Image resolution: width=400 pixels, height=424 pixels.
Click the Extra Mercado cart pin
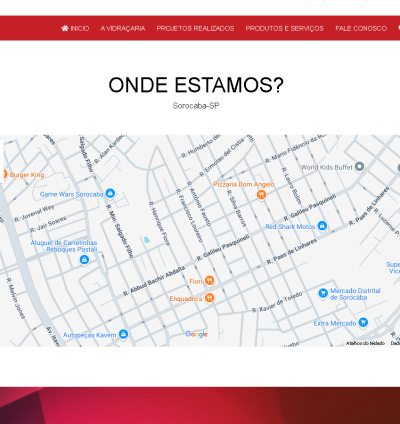tap(363, 322)
